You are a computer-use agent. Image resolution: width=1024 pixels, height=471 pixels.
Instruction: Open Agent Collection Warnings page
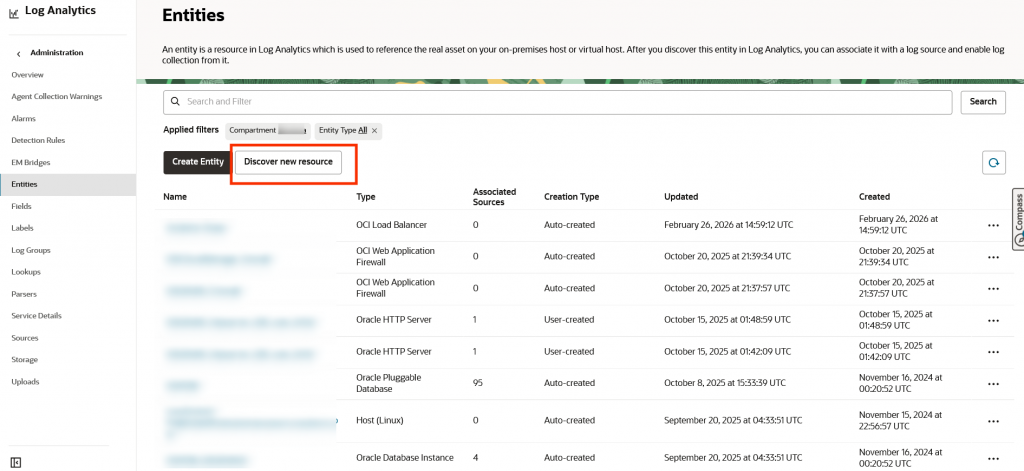(x=57, y=97)
